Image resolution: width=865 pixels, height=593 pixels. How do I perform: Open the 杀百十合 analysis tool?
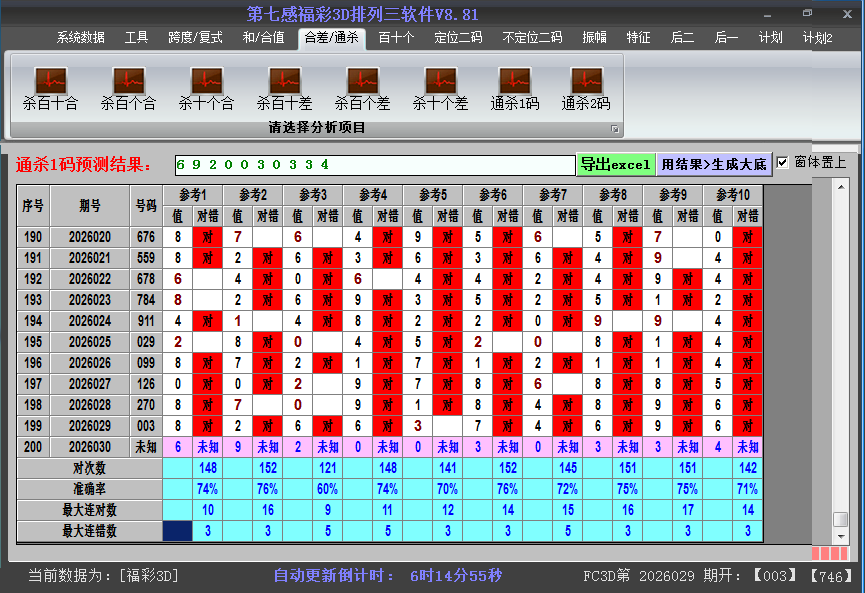click(x=50, y=88)
